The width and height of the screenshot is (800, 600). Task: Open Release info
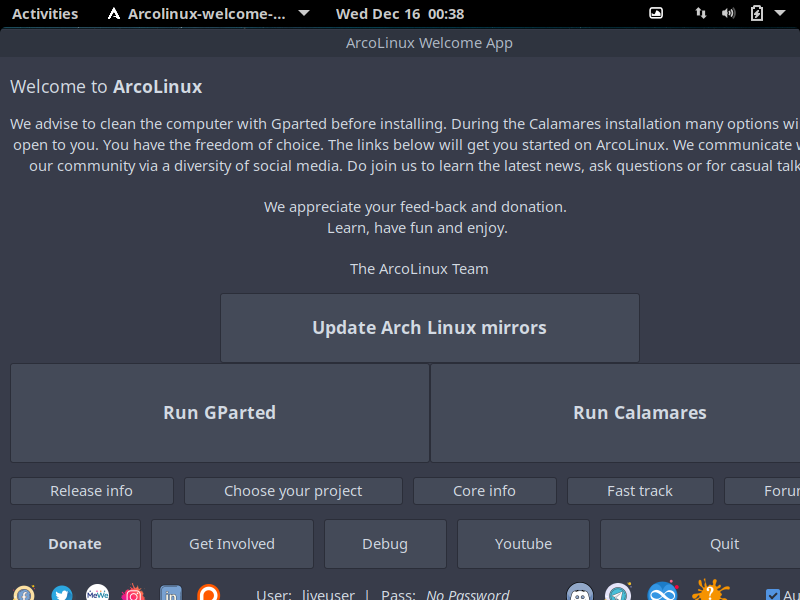coord(92,491)
